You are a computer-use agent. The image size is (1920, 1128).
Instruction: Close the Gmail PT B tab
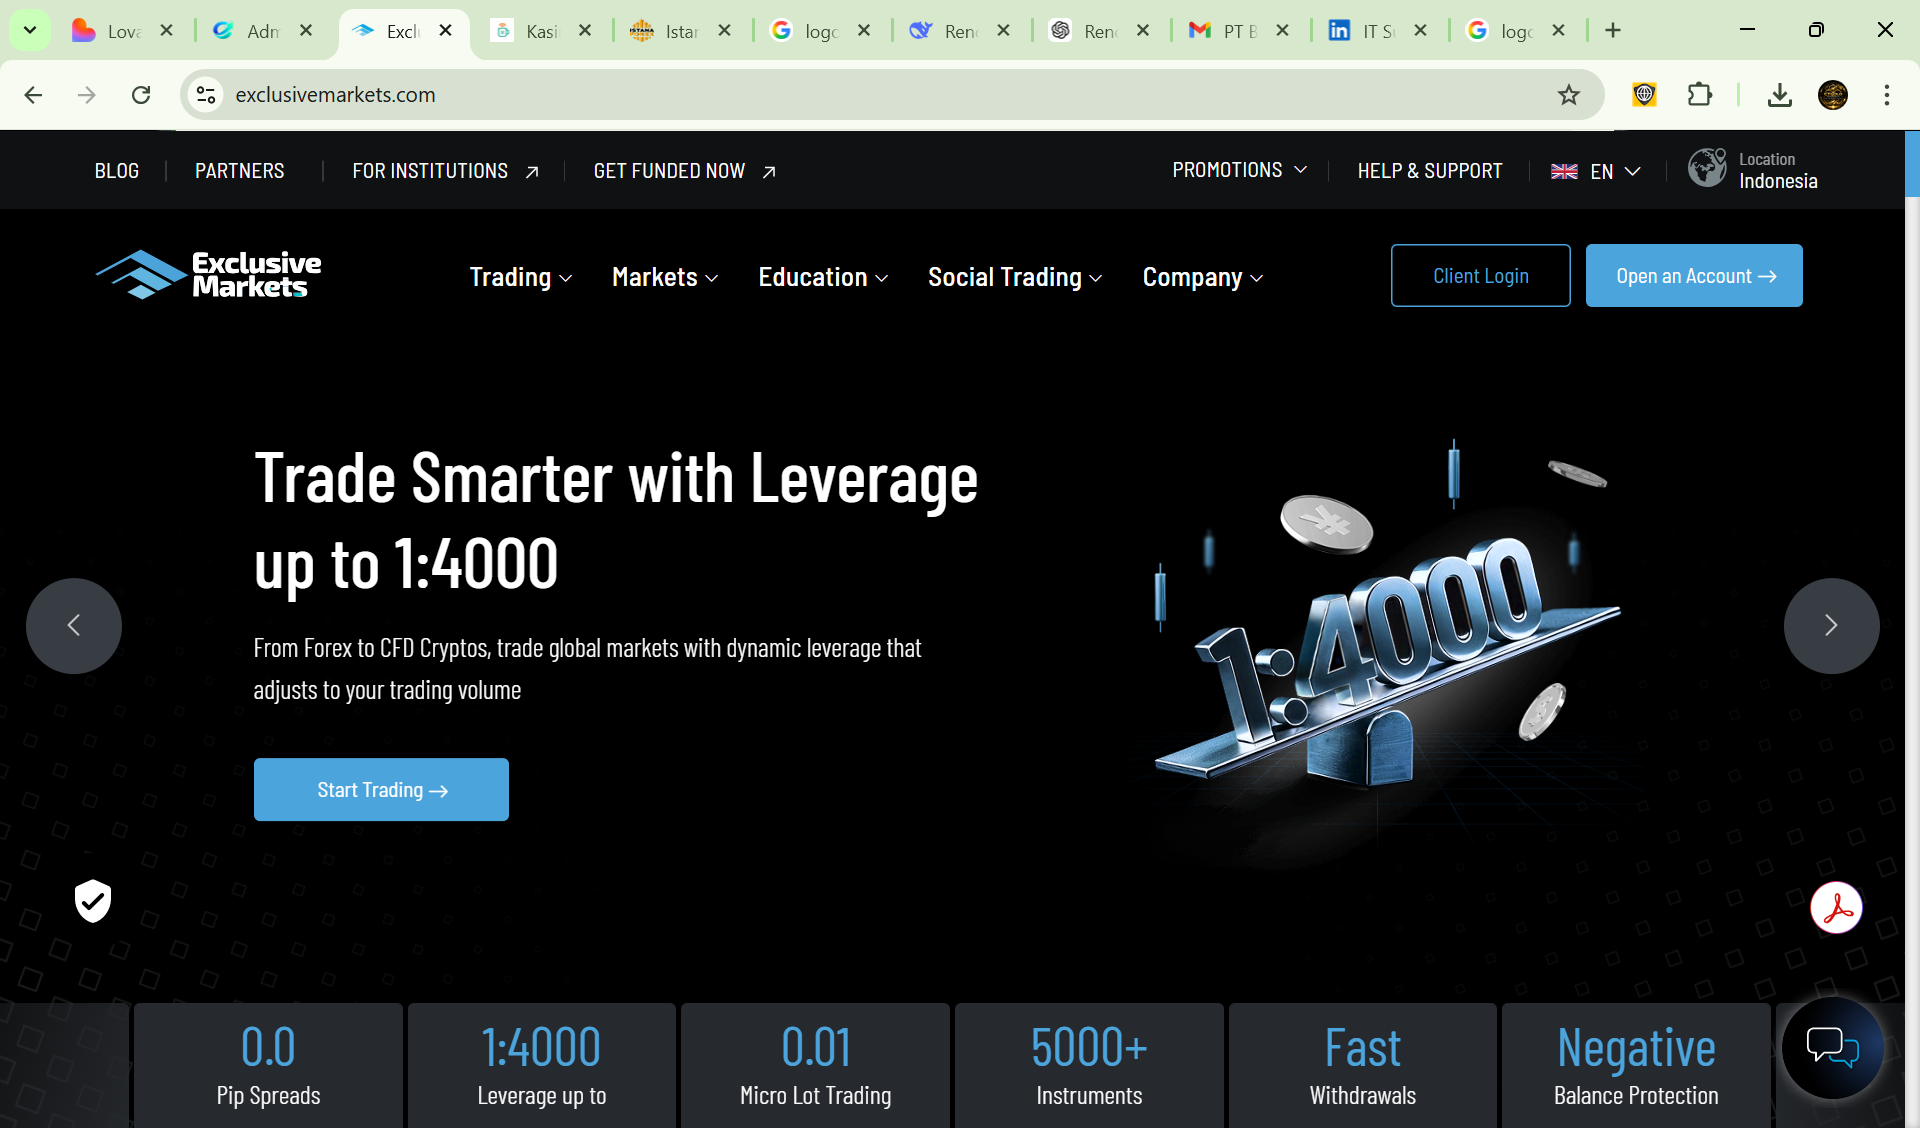(x=1282, y=30)
